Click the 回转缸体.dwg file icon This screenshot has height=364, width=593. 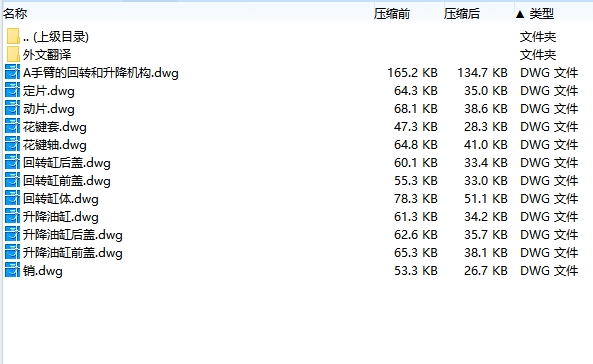(12, 198)
